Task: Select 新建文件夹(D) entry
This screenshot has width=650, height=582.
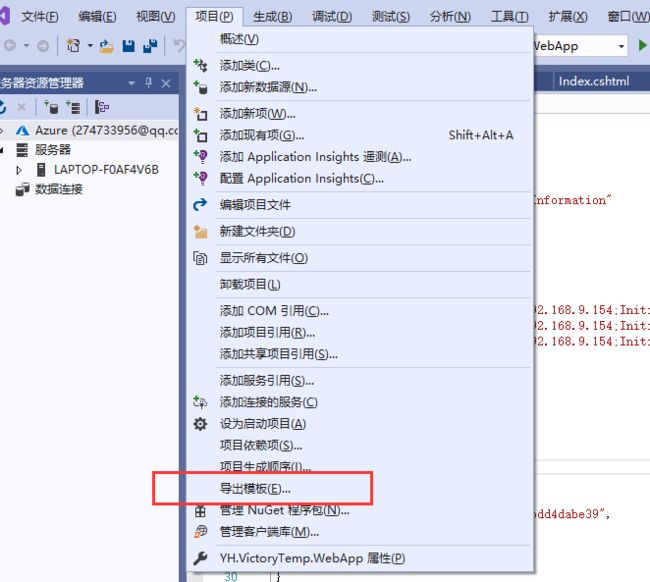Action: (x=360, y=231)
